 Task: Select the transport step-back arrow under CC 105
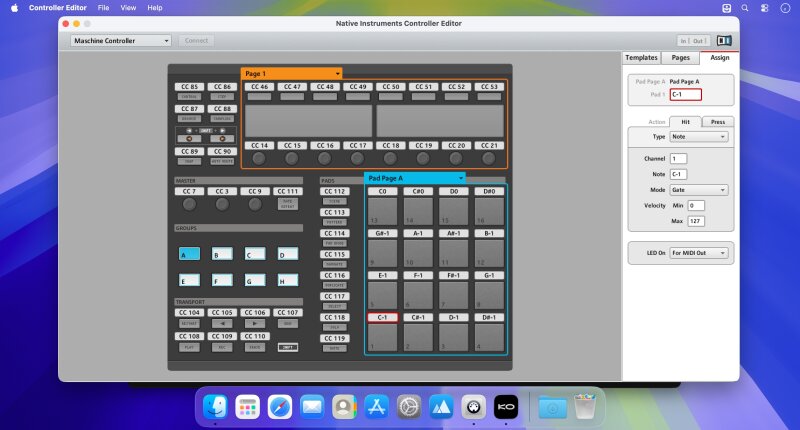pyautogui.click(x=222, y=323)
